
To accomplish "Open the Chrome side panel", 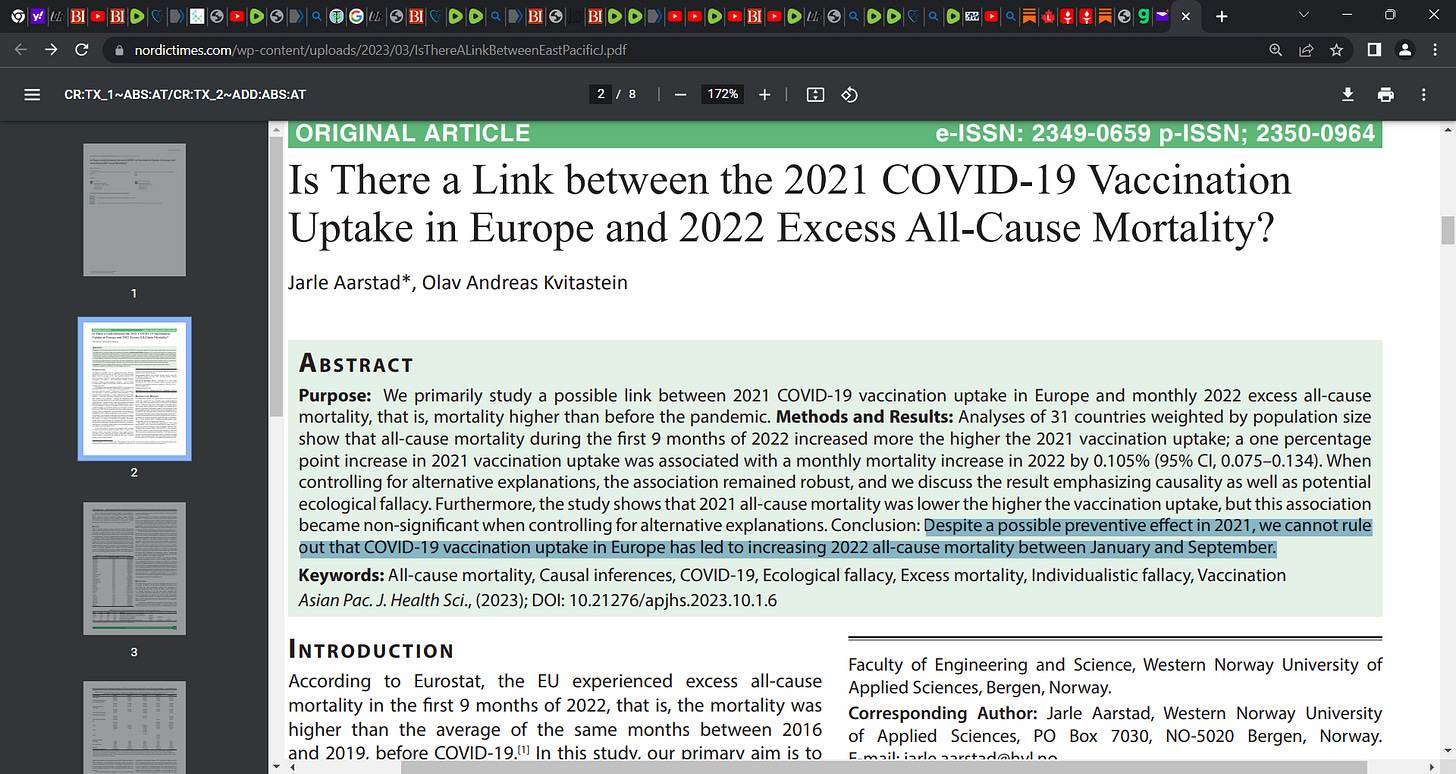I will click(x=1375, y=50).
